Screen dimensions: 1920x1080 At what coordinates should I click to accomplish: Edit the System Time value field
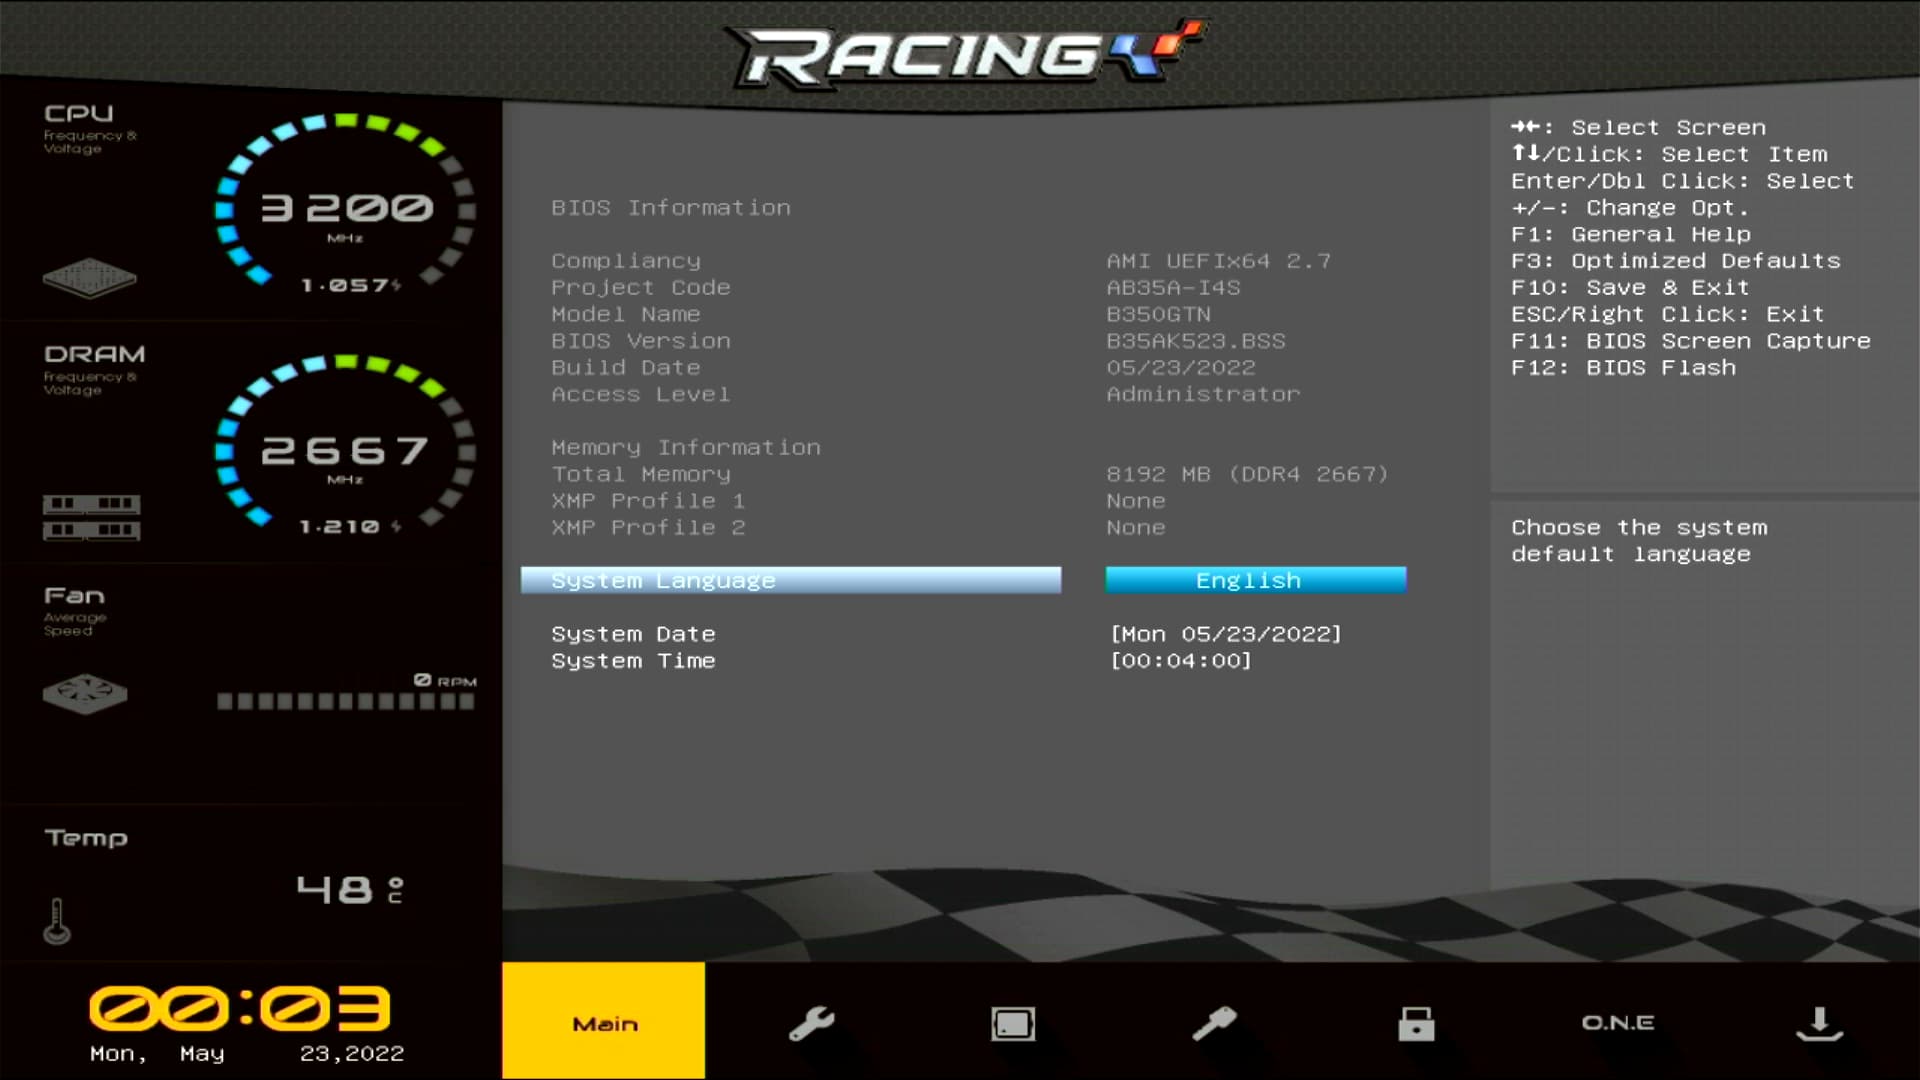[1181, 661]
